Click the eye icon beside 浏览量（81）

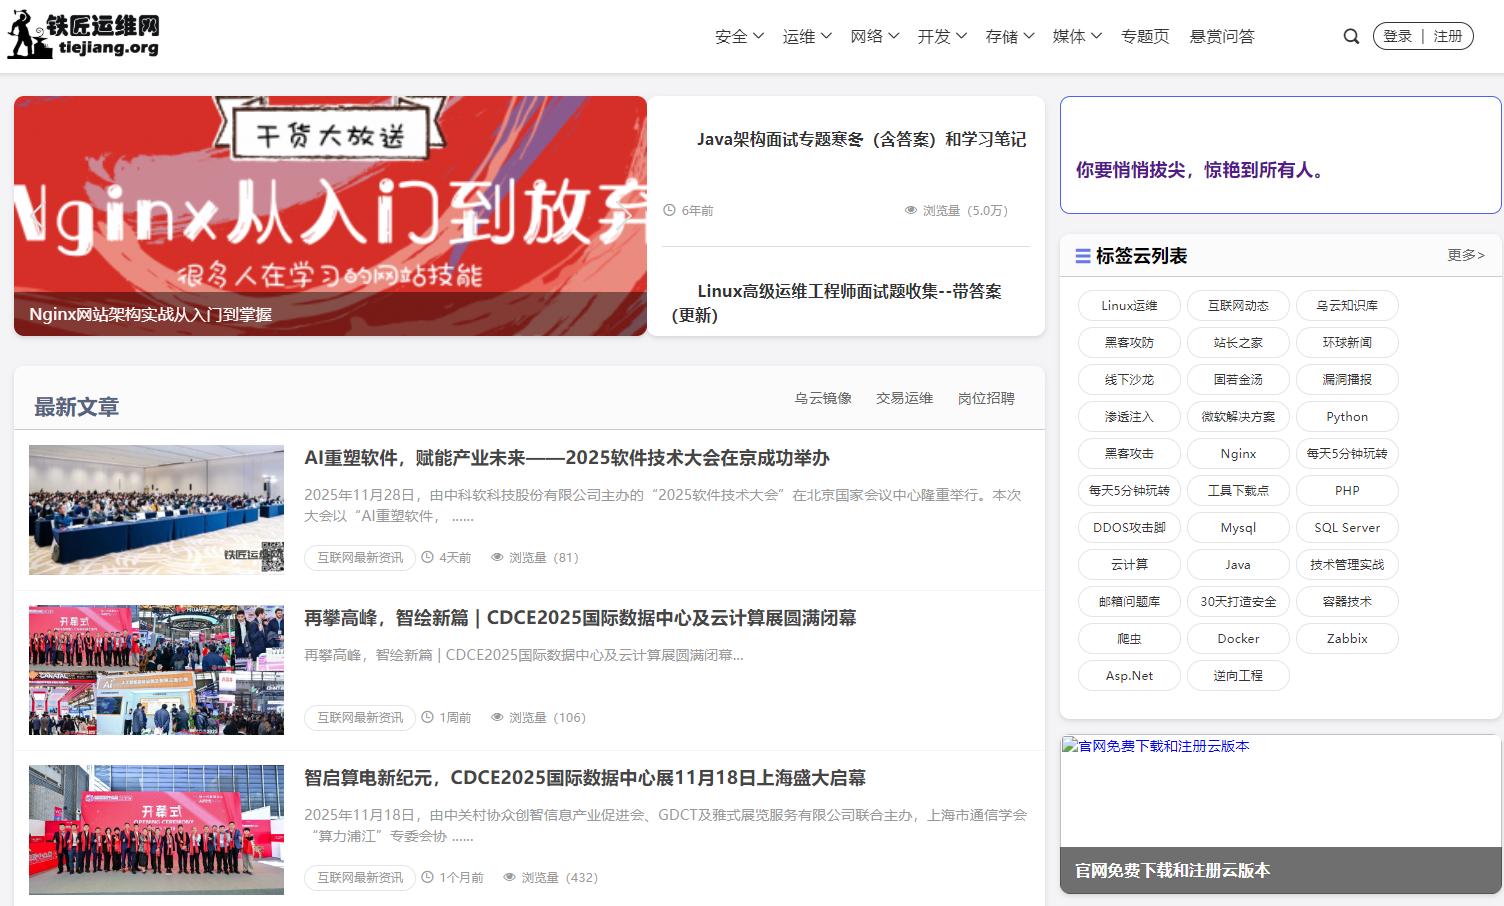[497, 557]
